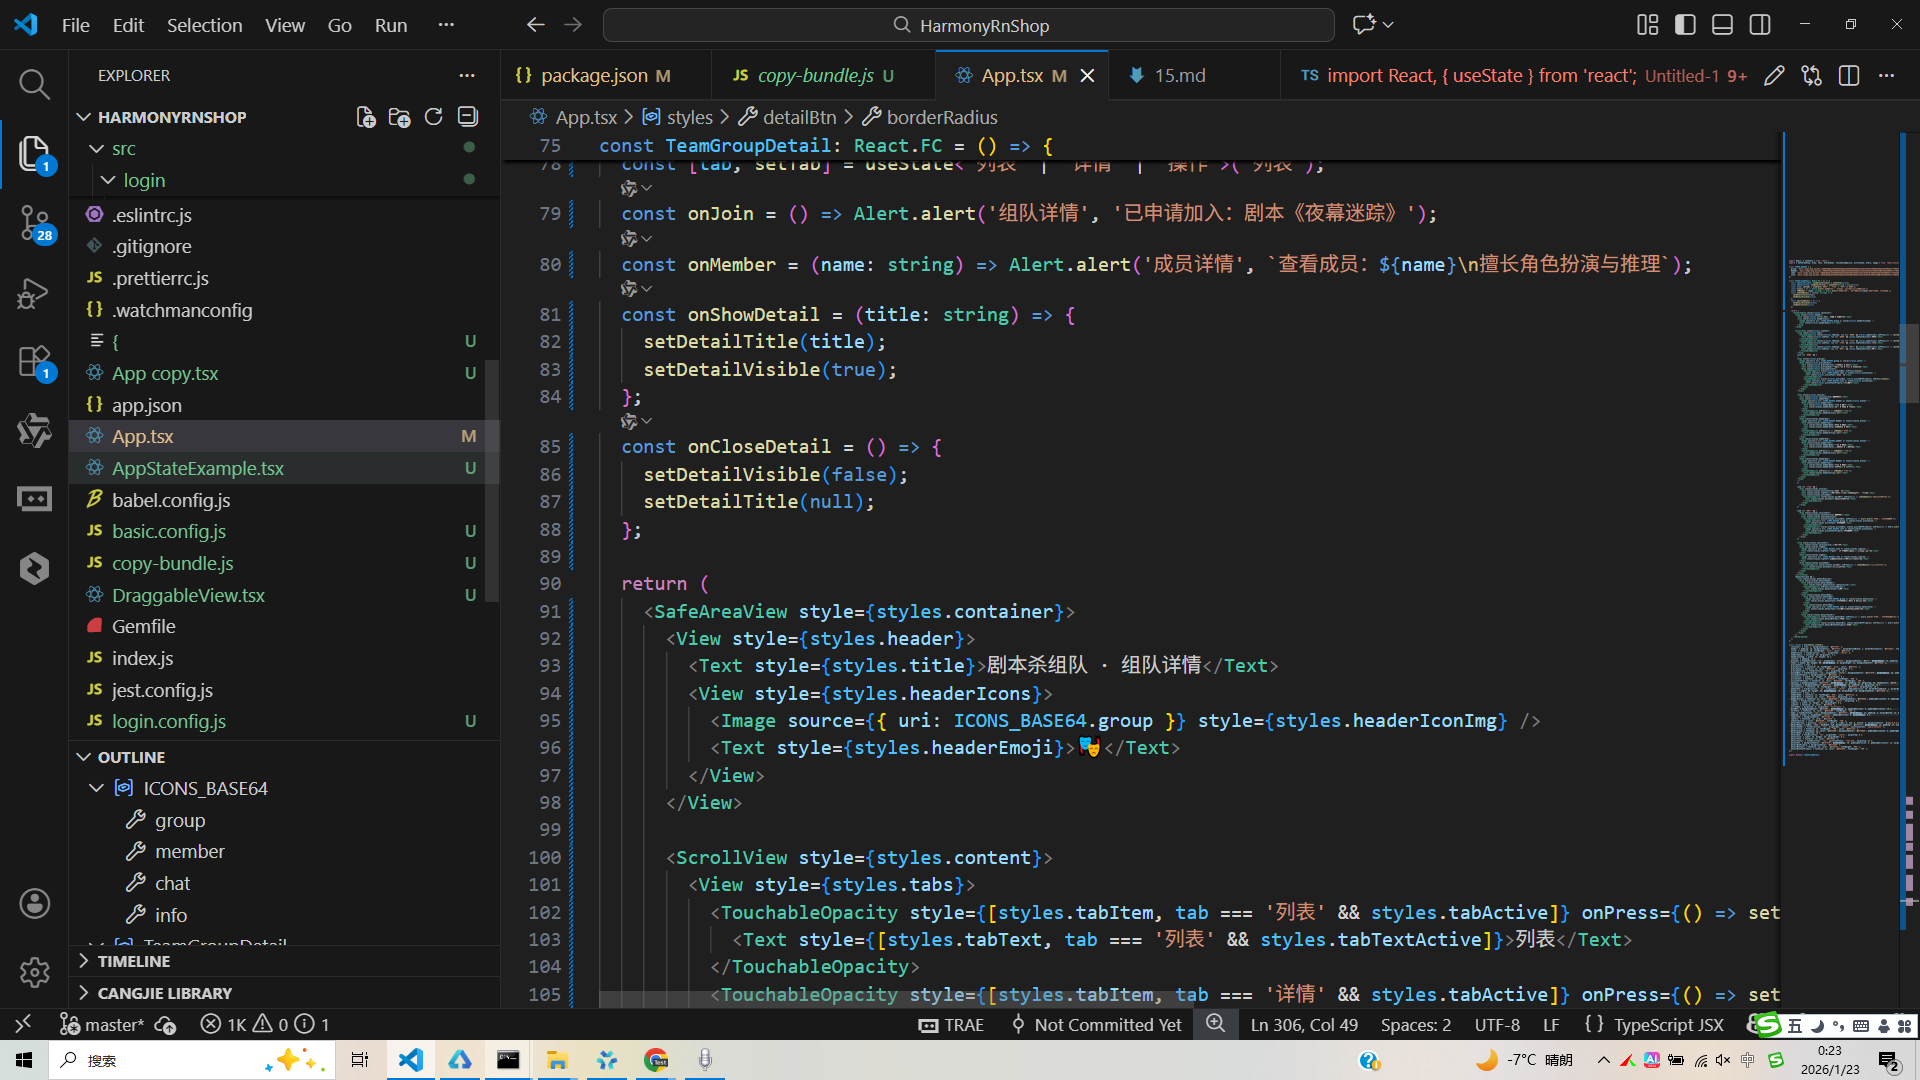Expand the TIMELINE section
This screenshot has width=1920, height=1080.
tap(134, 961)
